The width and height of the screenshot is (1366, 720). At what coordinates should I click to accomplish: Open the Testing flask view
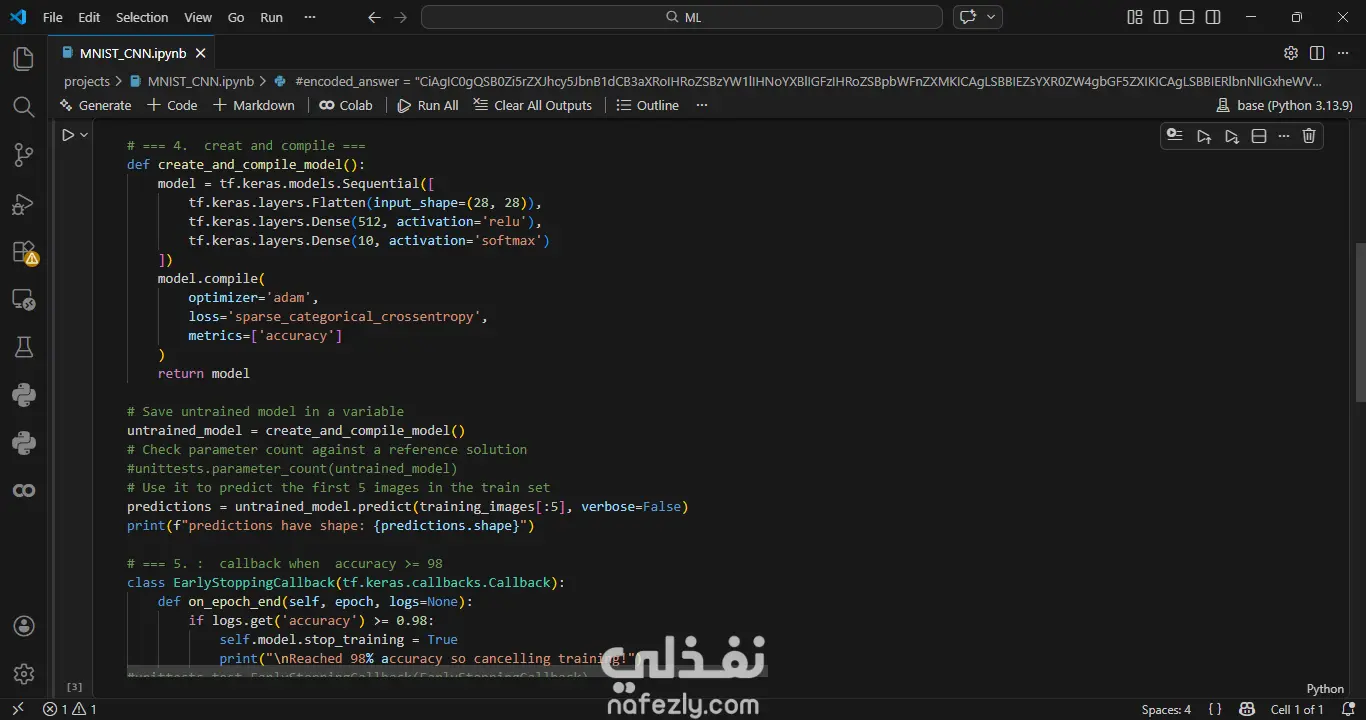pyautogui.click(x=24, y=347)
